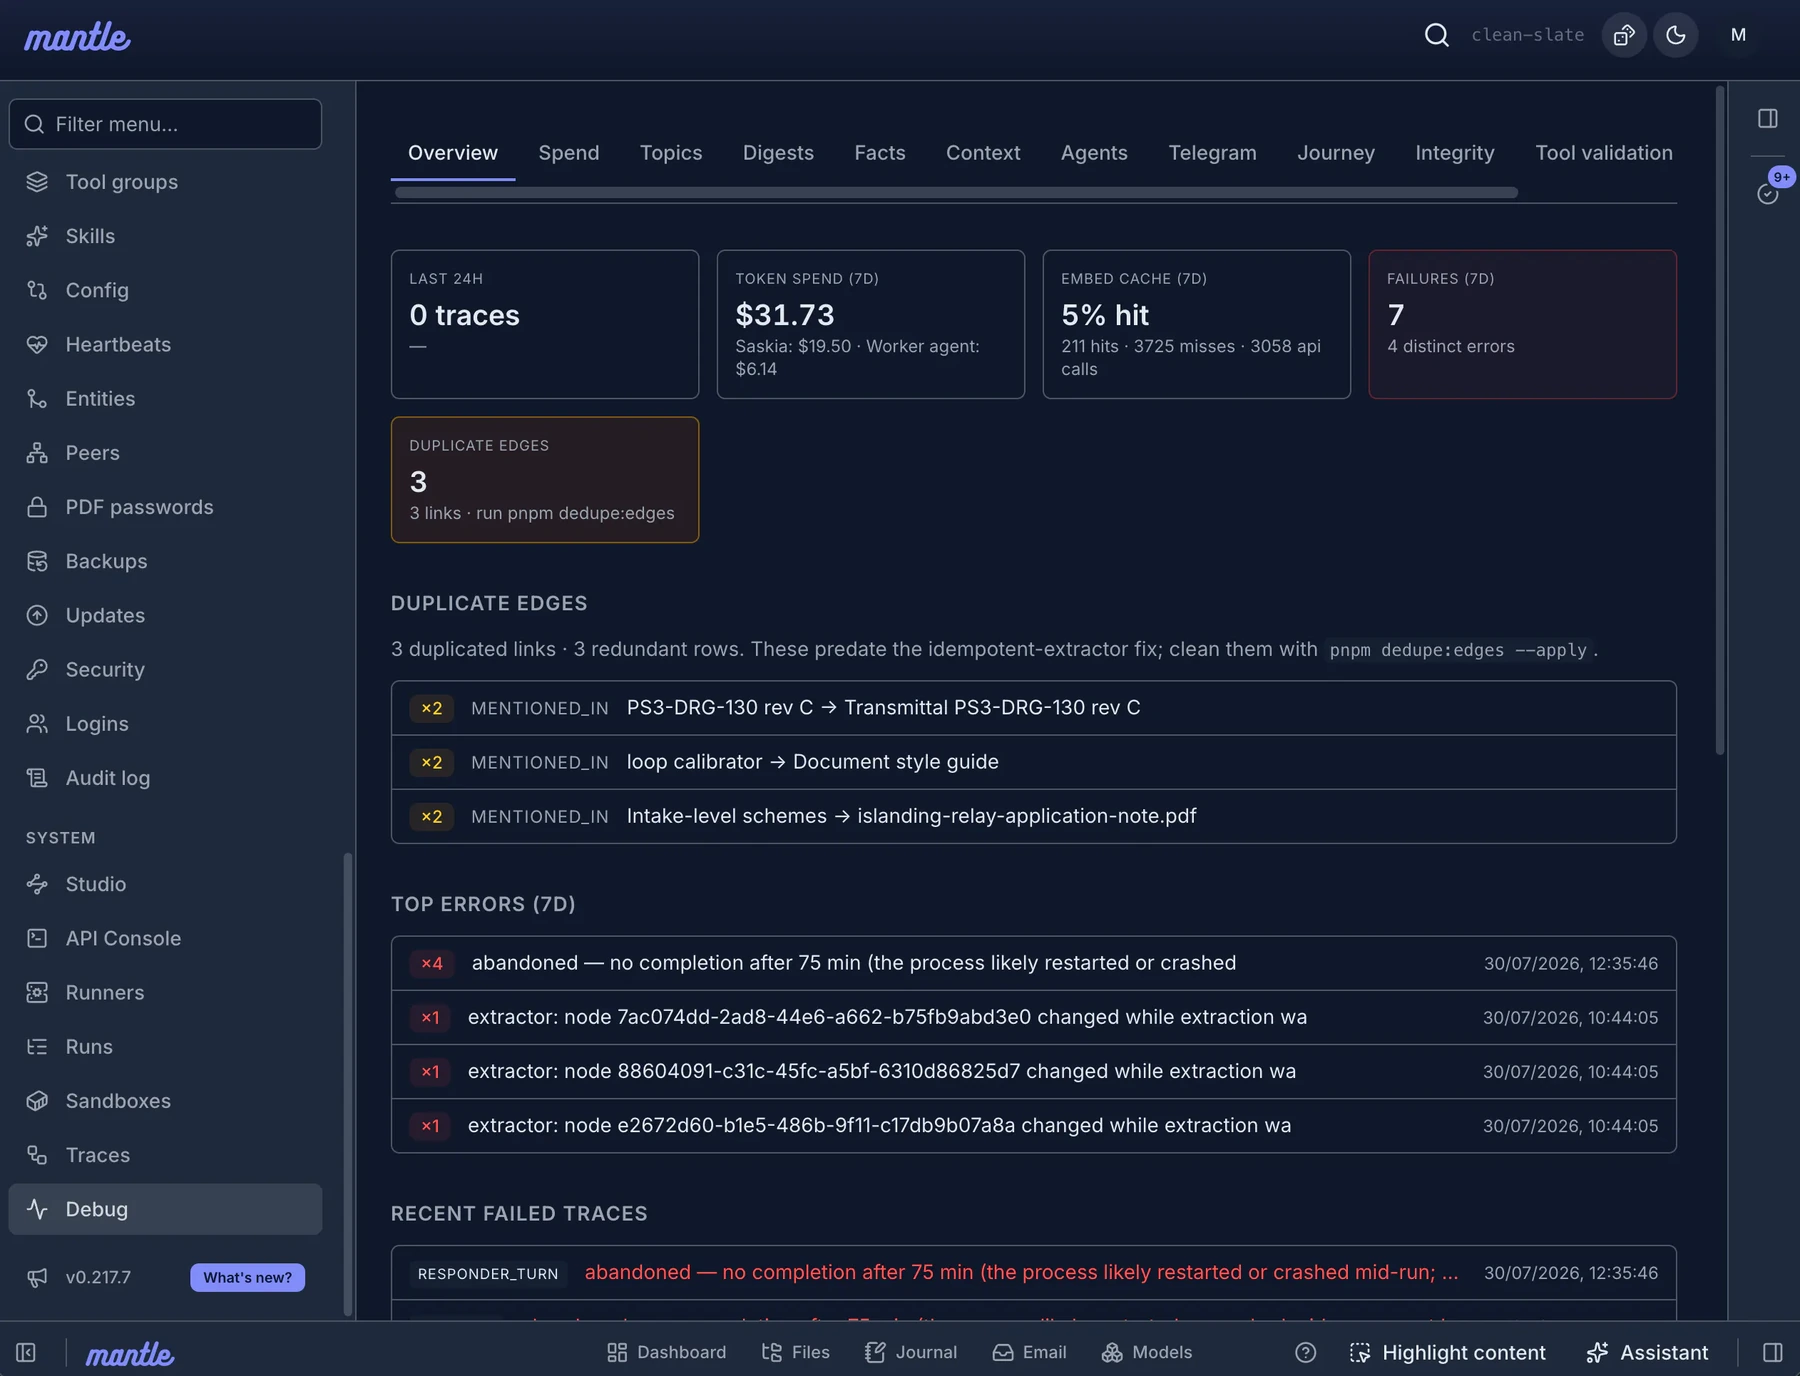Select the Agents tab
The width and height of the screenshot is (1800, 1376).
1094,153
